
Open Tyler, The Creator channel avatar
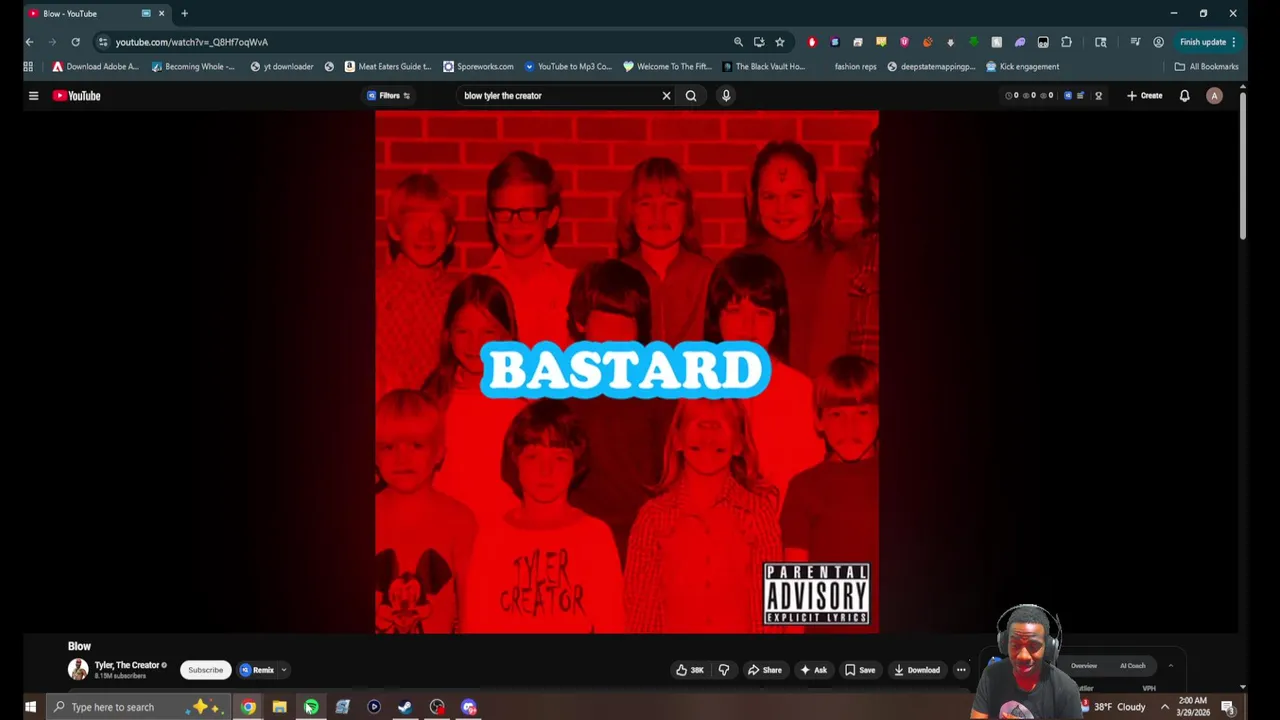tap(78, 670)
